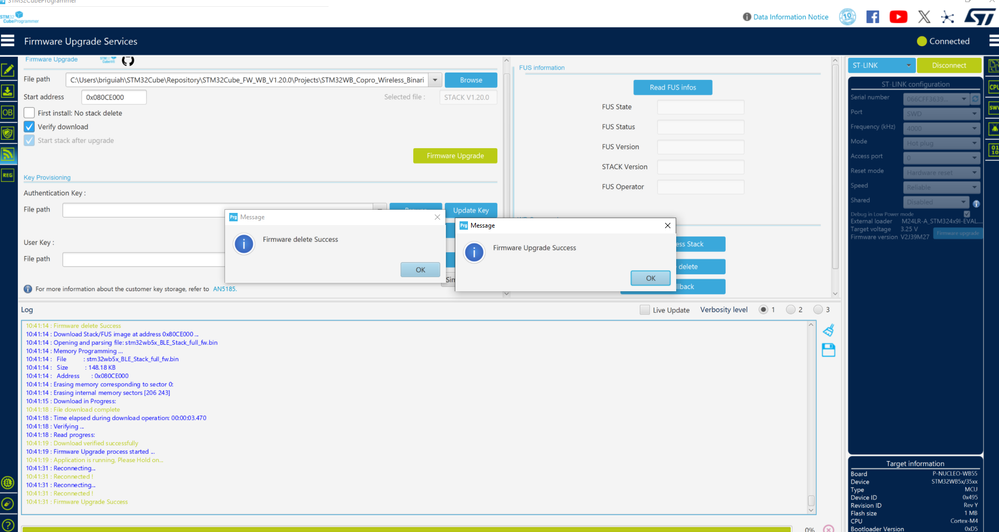Select verbosity level 1 radio button
The width and height of the screenshot is (999, 532).
coord(763,310)
